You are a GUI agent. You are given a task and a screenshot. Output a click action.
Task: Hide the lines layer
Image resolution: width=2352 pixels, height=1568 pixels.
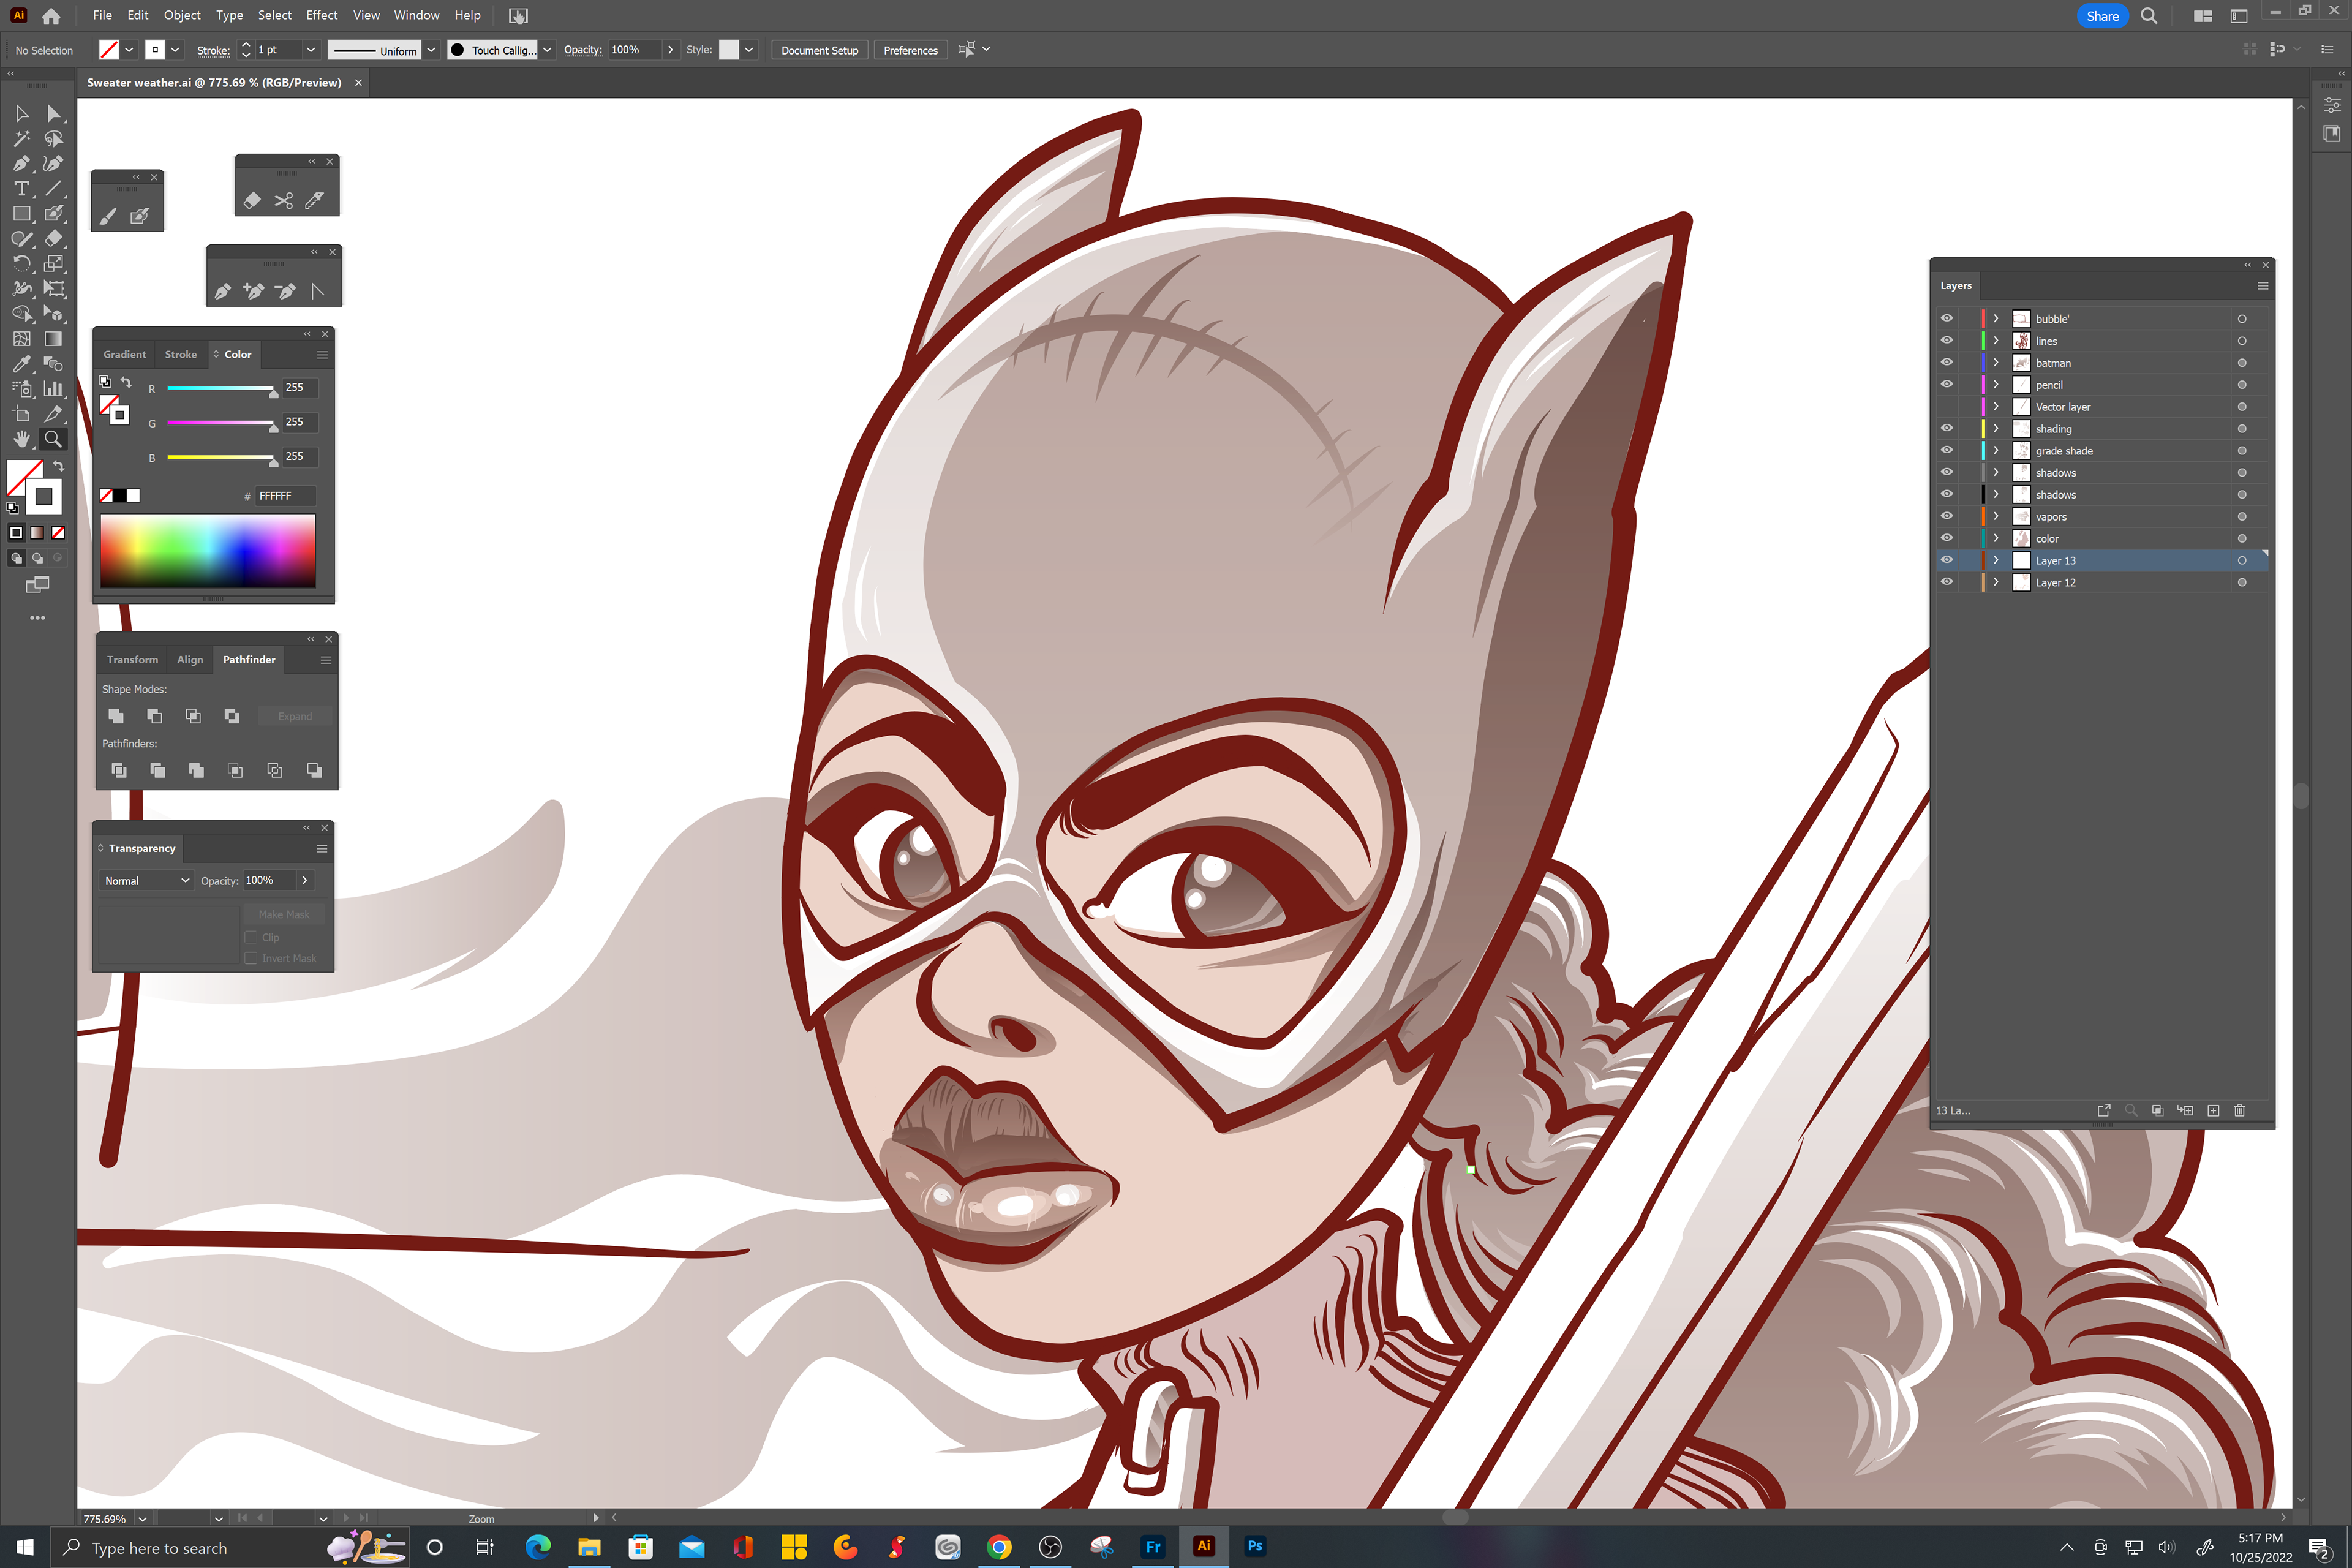(x=1947, y=341)
